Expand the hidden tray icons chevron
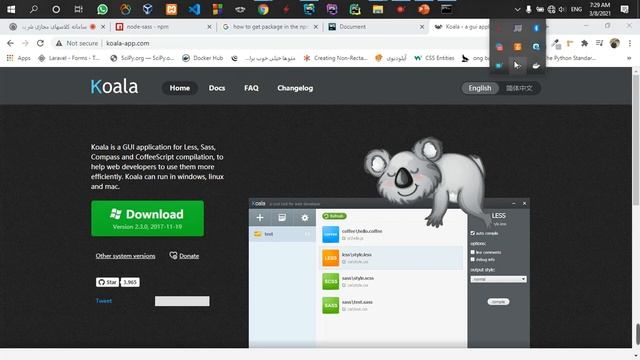 tap(517, 9)
